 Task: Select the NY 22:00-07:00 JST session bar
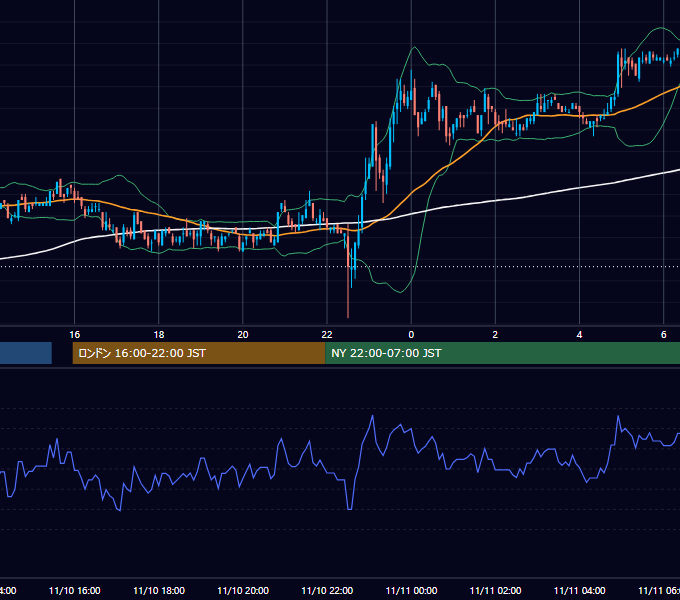coord(502,353)
